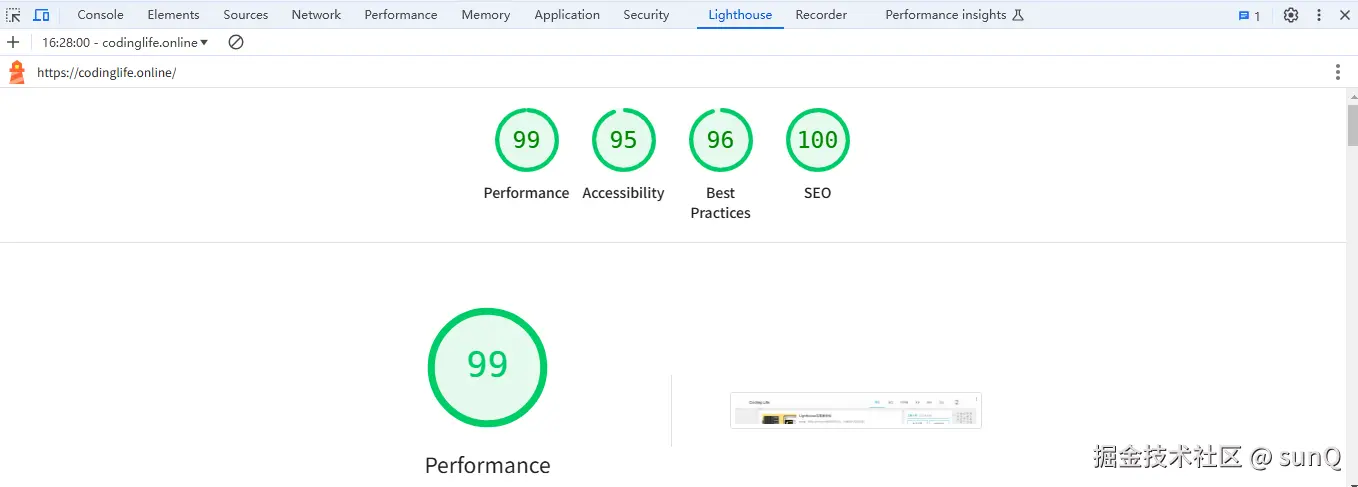Open the Lighthouse report options menu
Image resolution: width=1358 pixels, height=487 pixels.
1338,72
